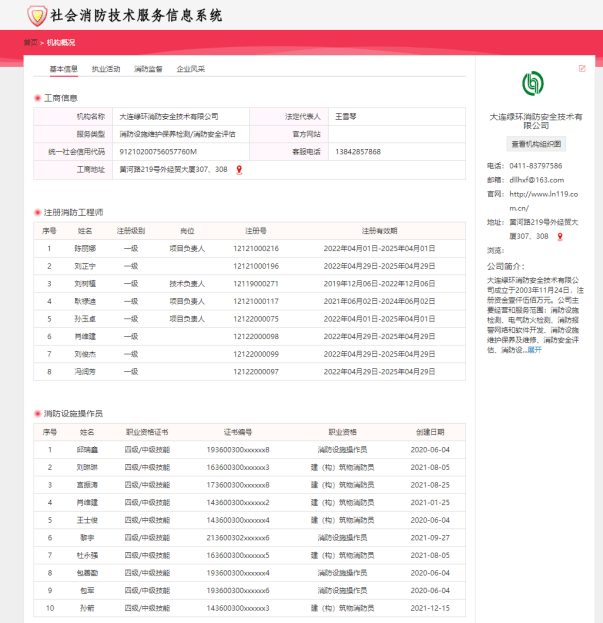Click the 消防设施操作员 section heading

pos(73,414)
